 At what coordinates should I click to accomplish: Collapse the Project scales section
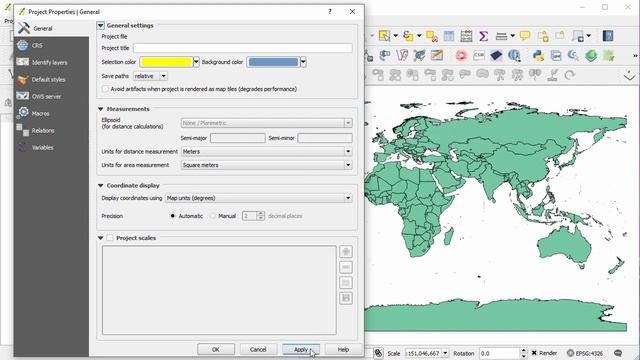(x=100, y=238)
